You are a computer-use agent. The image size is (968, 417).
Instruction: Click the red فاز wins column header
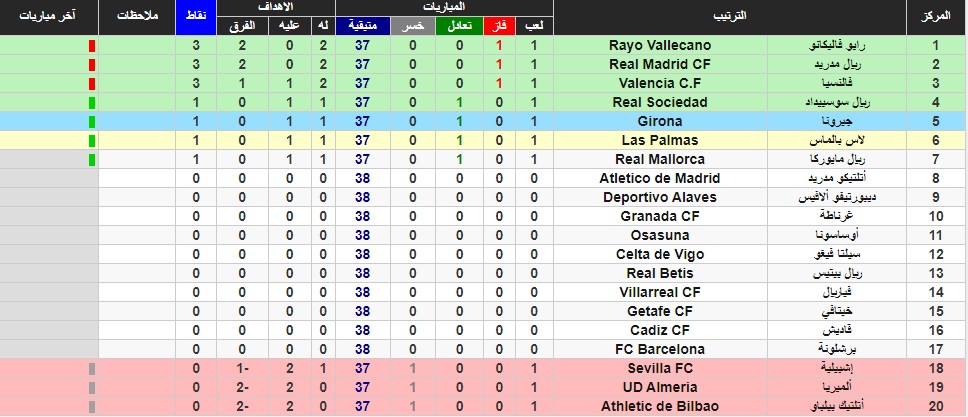[x=499, y=26]
